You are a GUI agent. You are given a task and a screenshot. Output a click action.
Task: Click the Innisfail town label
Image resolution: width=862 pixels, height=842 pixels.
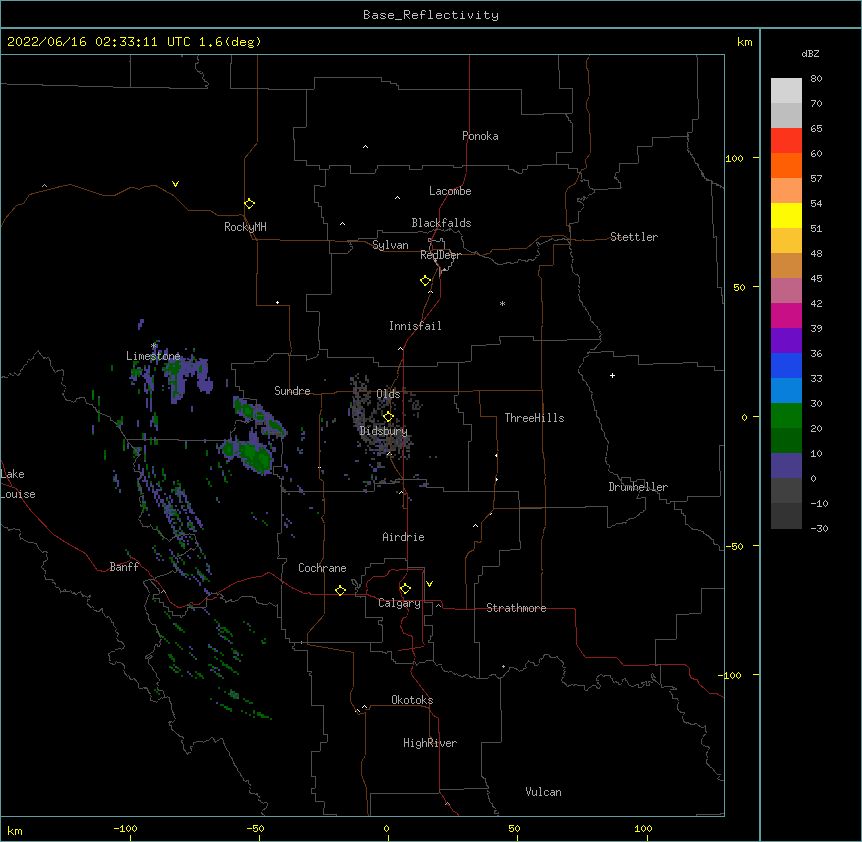pyautogui.click(x=415, y=326)
